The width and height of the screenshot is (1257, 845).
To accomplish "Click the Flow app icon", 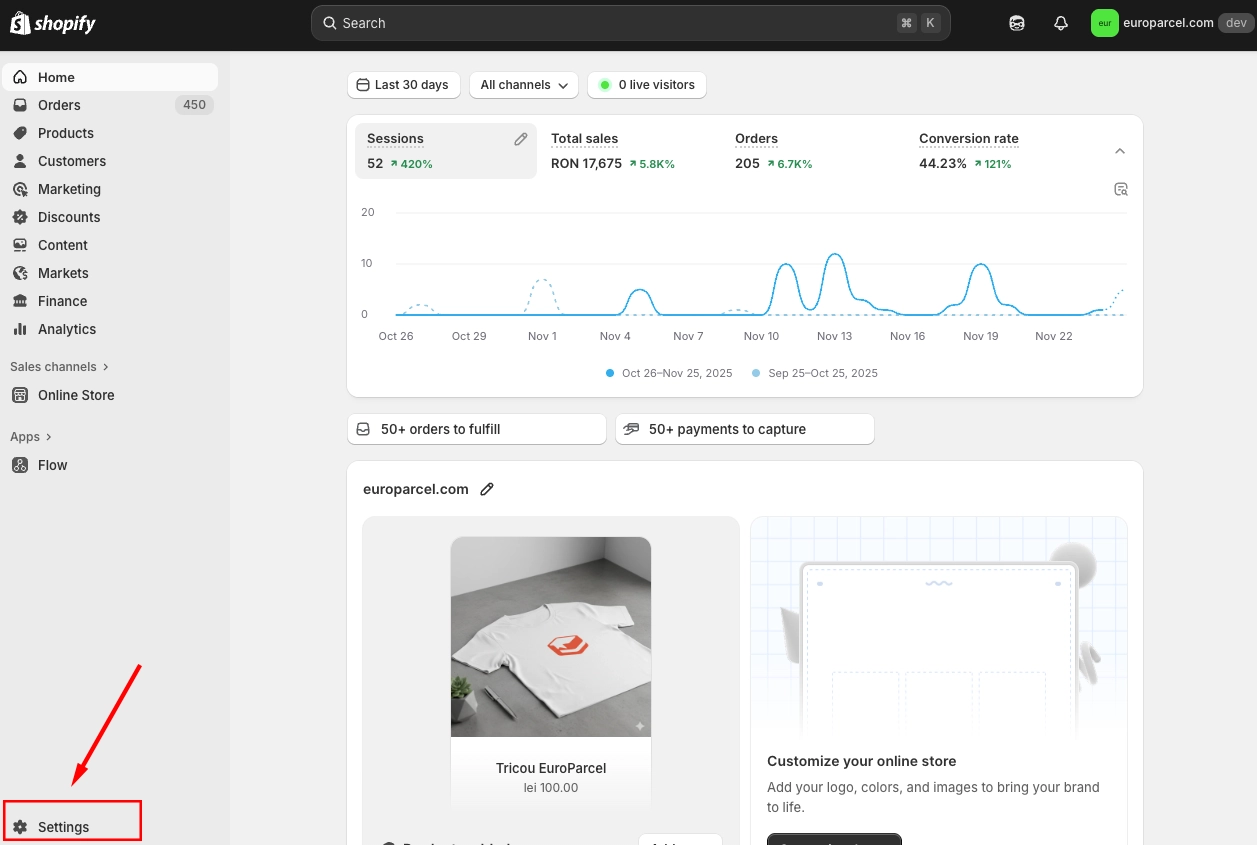I will point(20,465).
